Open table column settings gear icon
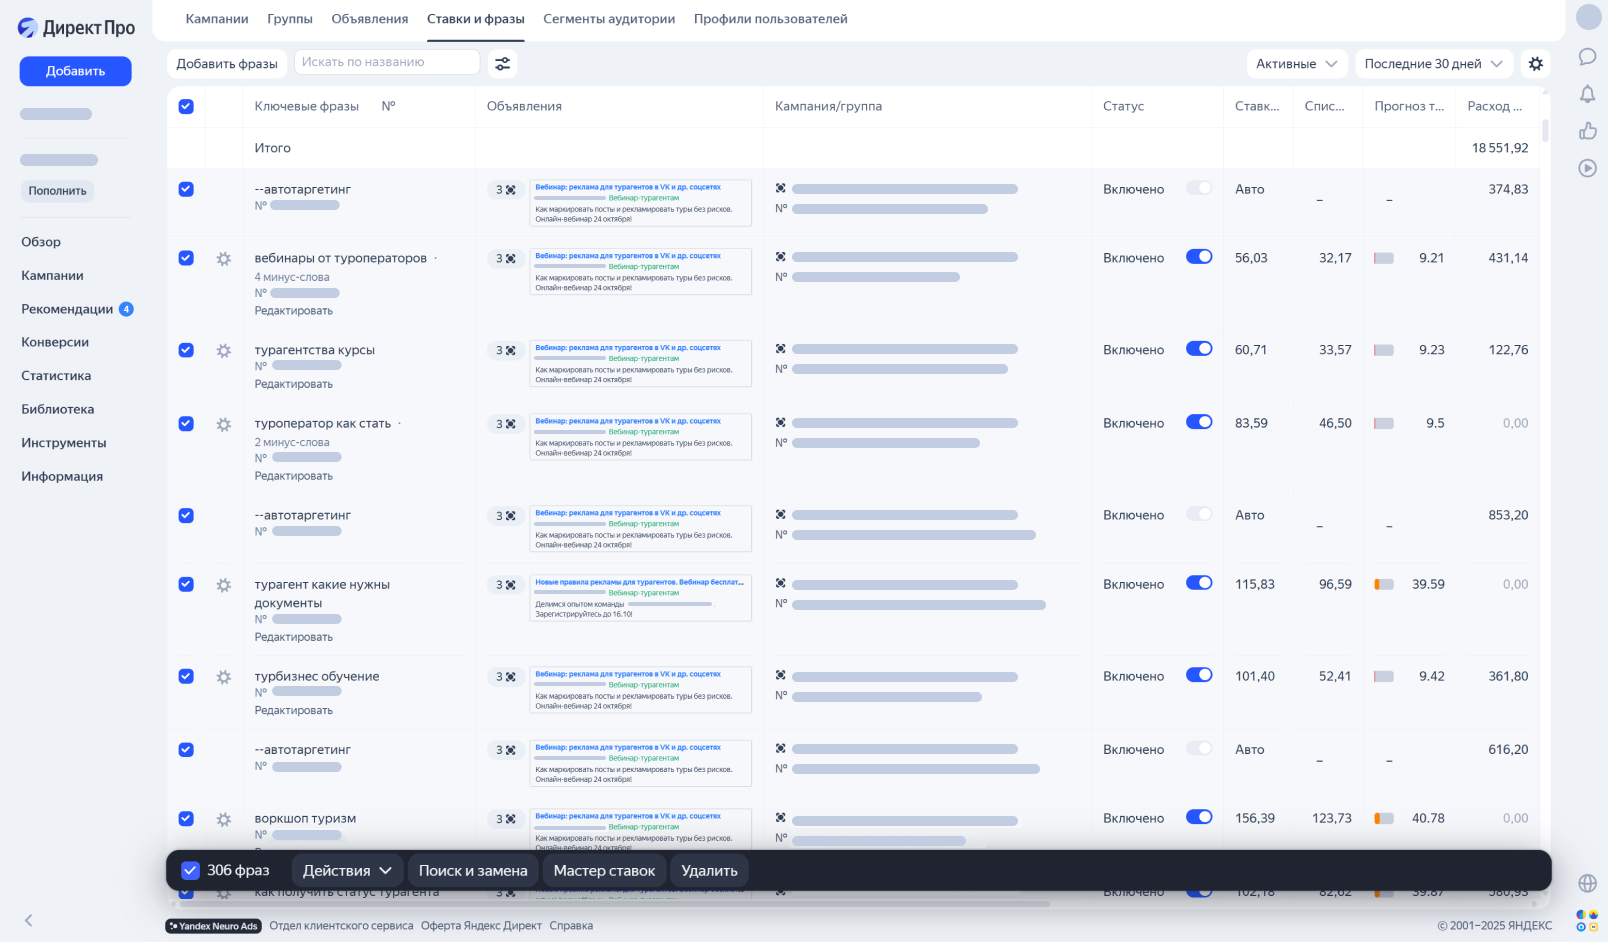Viewport: 1608px width, 942px height. pyautogui.click(x=1536, y=63)
